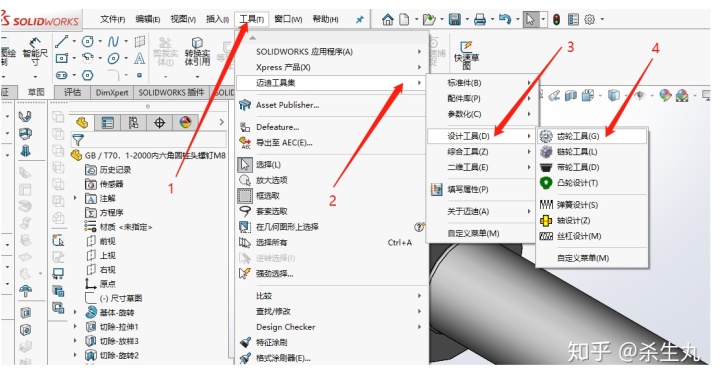The image size is (720, 383).
Task: Open the 帮助(H) menu
Action: click(x=325, y=19)
